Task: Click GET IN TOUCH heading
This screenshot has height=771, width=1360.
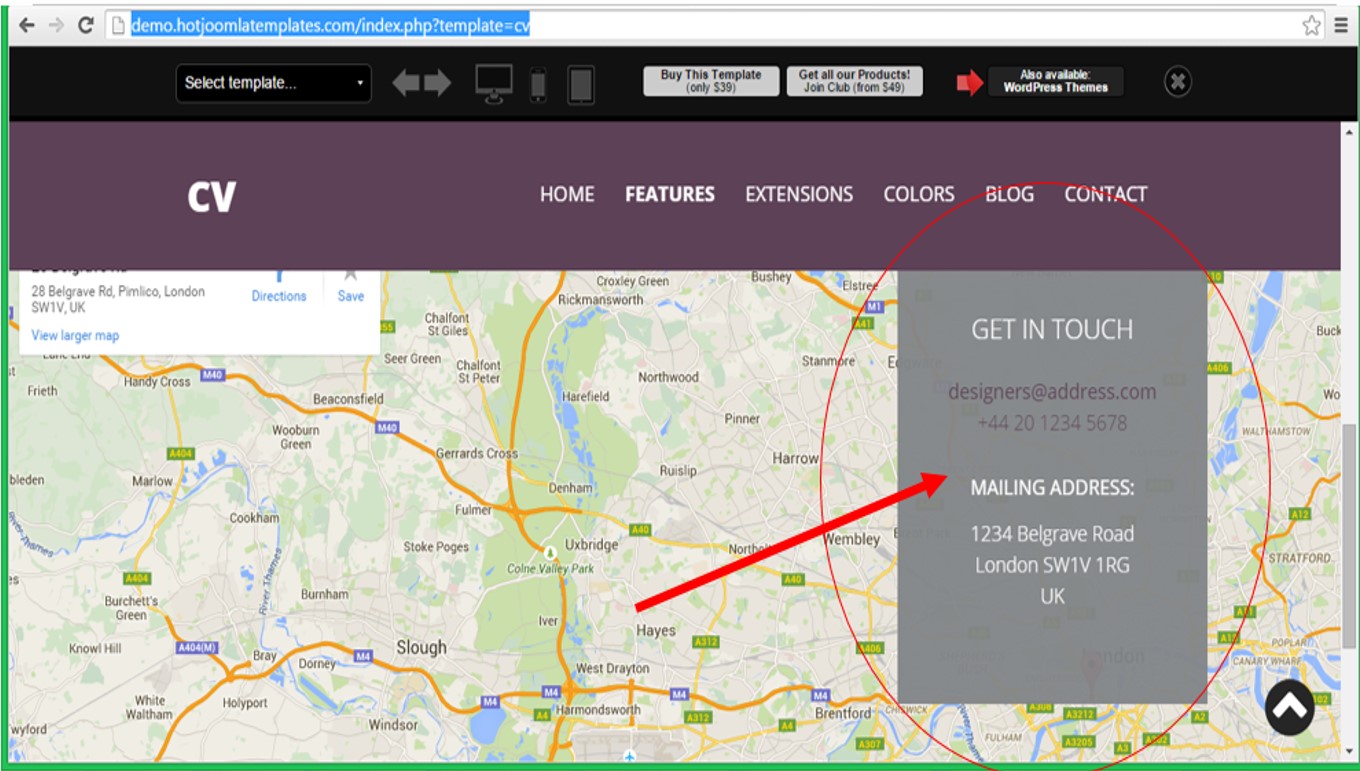Action: (x=1052, y=330)
